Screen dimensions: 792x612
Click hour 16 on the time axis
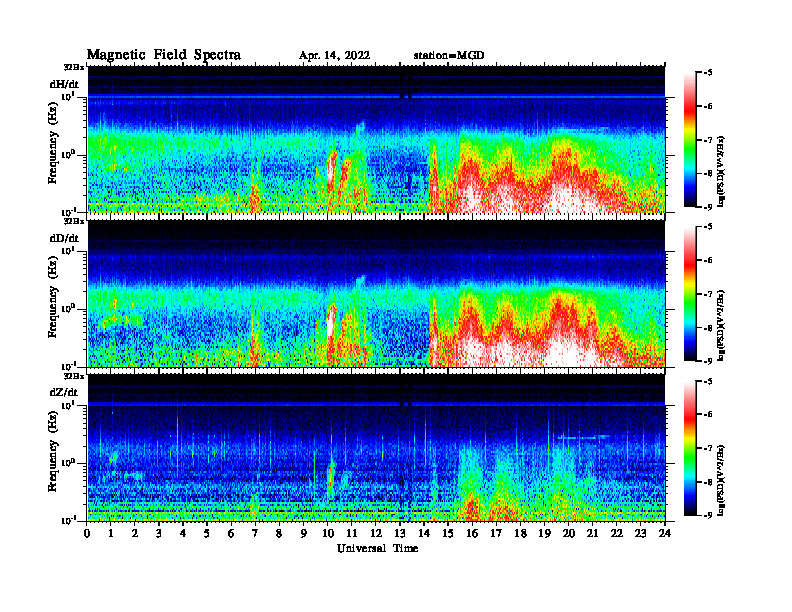pos(472,534)
